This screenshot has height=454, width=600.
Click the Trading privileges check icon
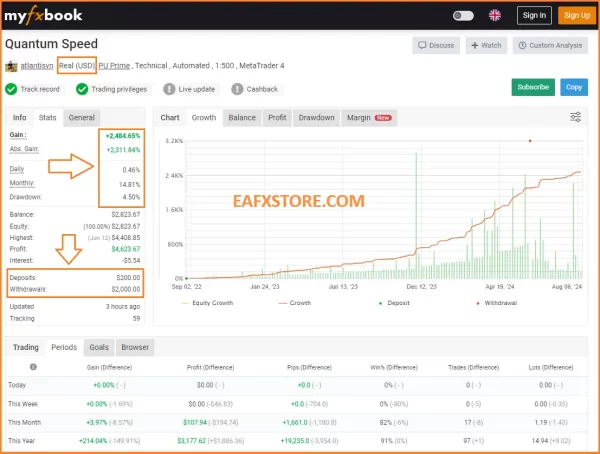pyautogui.click(x=82, y=89)
